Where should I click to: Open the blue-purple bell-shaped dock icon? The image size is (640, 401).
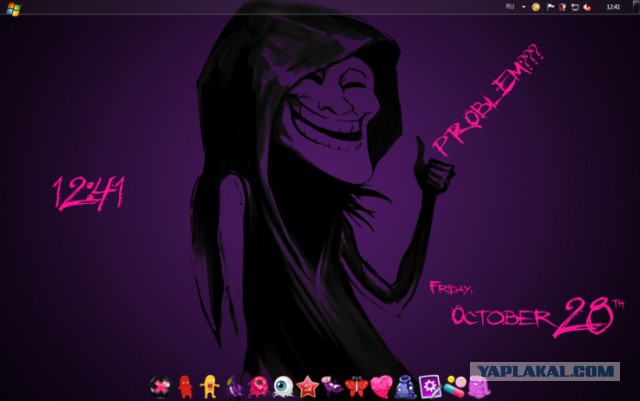tap(405, 387)
